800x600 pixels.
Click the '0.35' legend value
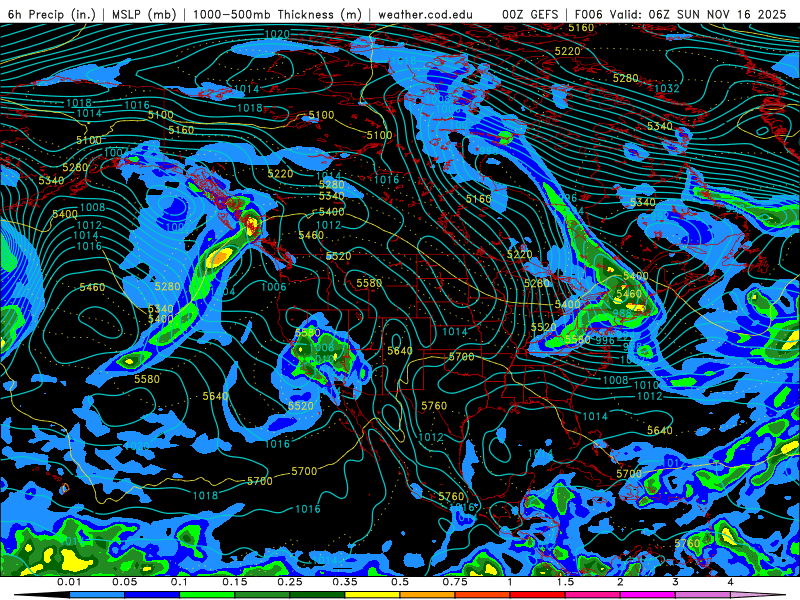click(x=345, y=582)
